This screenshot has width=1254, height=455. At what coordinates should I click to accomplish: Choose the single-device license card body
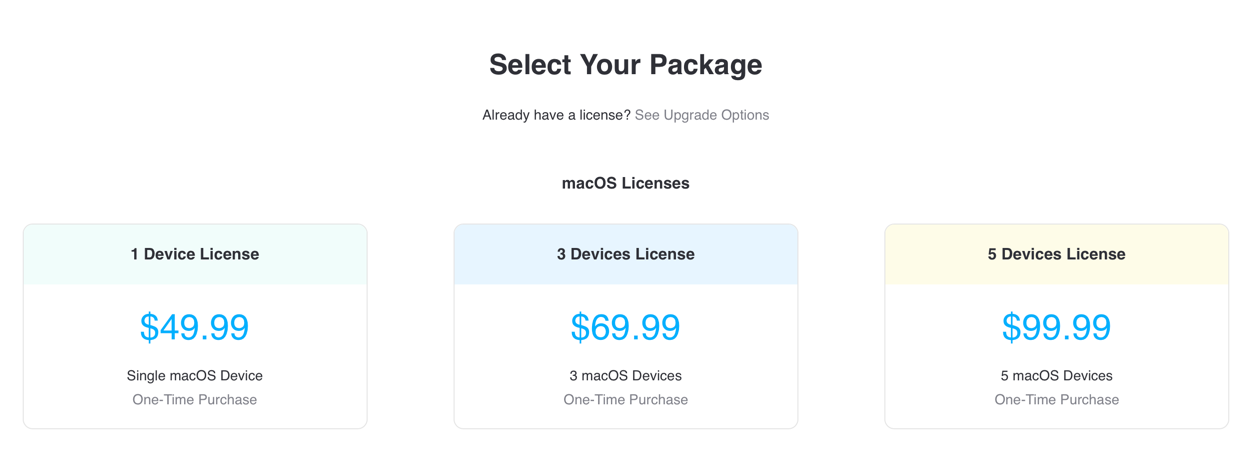(x=195, y=356)
